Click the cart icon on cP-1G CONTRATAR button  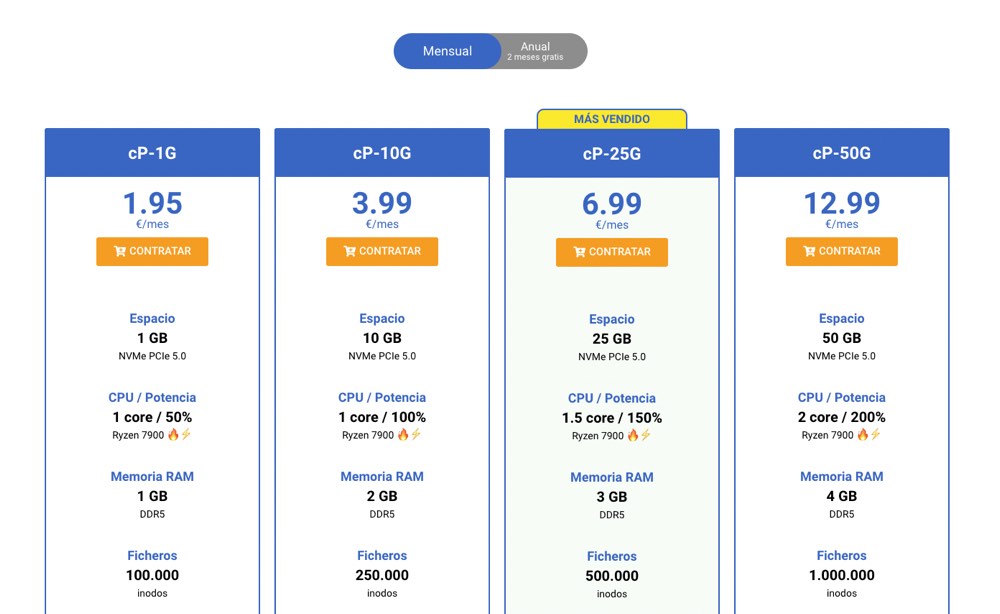[x=119, y=251]
